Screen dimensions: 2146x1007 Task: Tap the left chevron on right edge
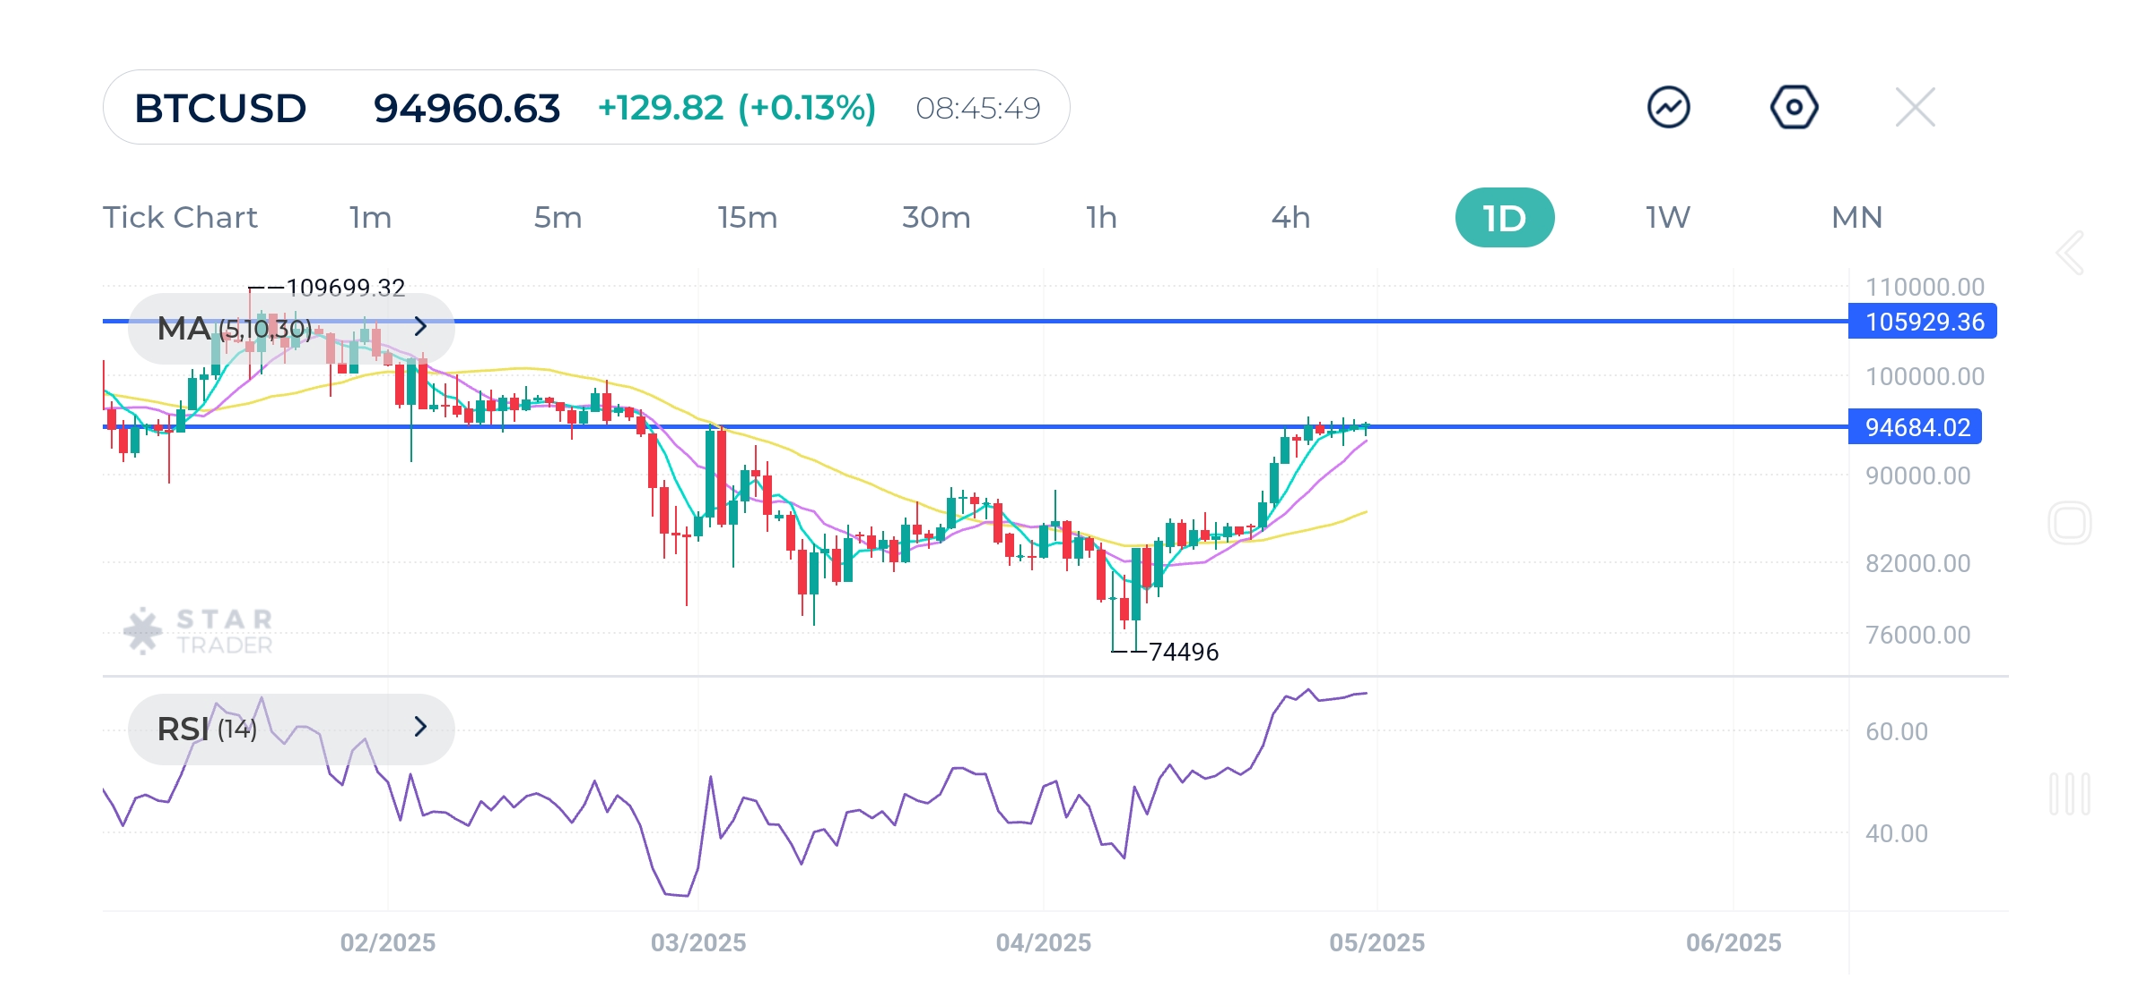(2071, 253)
